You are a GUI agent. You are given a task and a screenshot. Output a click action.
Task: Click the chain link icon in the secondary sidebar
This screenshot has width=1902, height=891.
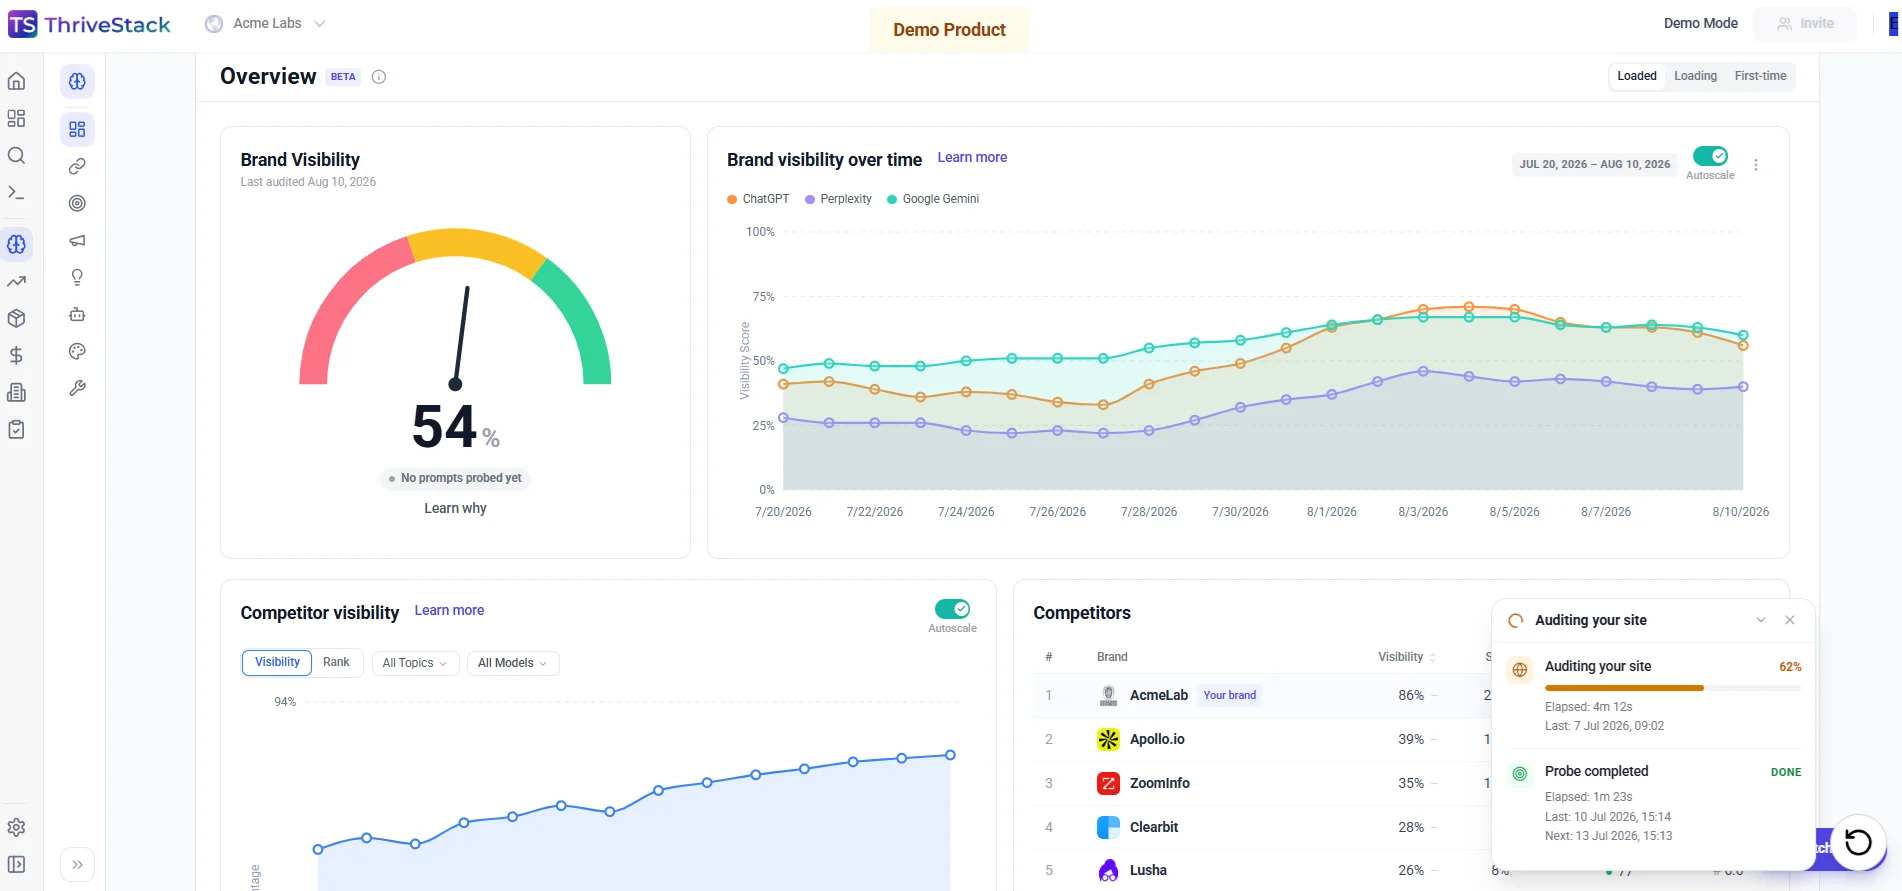click(77, 166)
